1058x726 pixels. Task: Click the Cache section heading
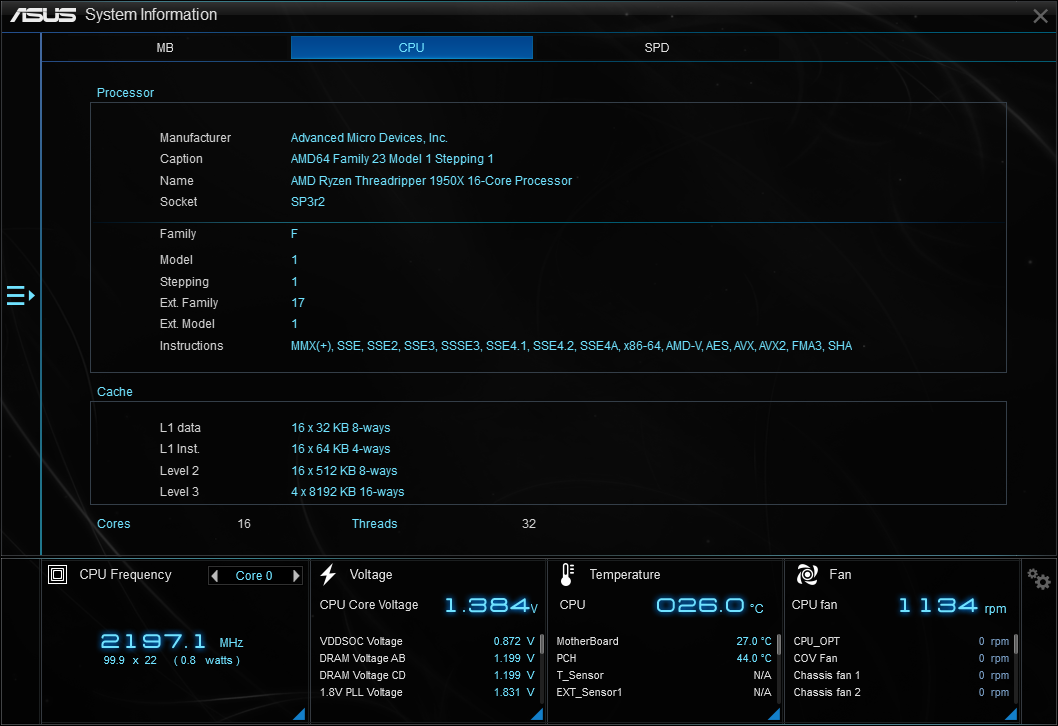(x=115, y=392)
